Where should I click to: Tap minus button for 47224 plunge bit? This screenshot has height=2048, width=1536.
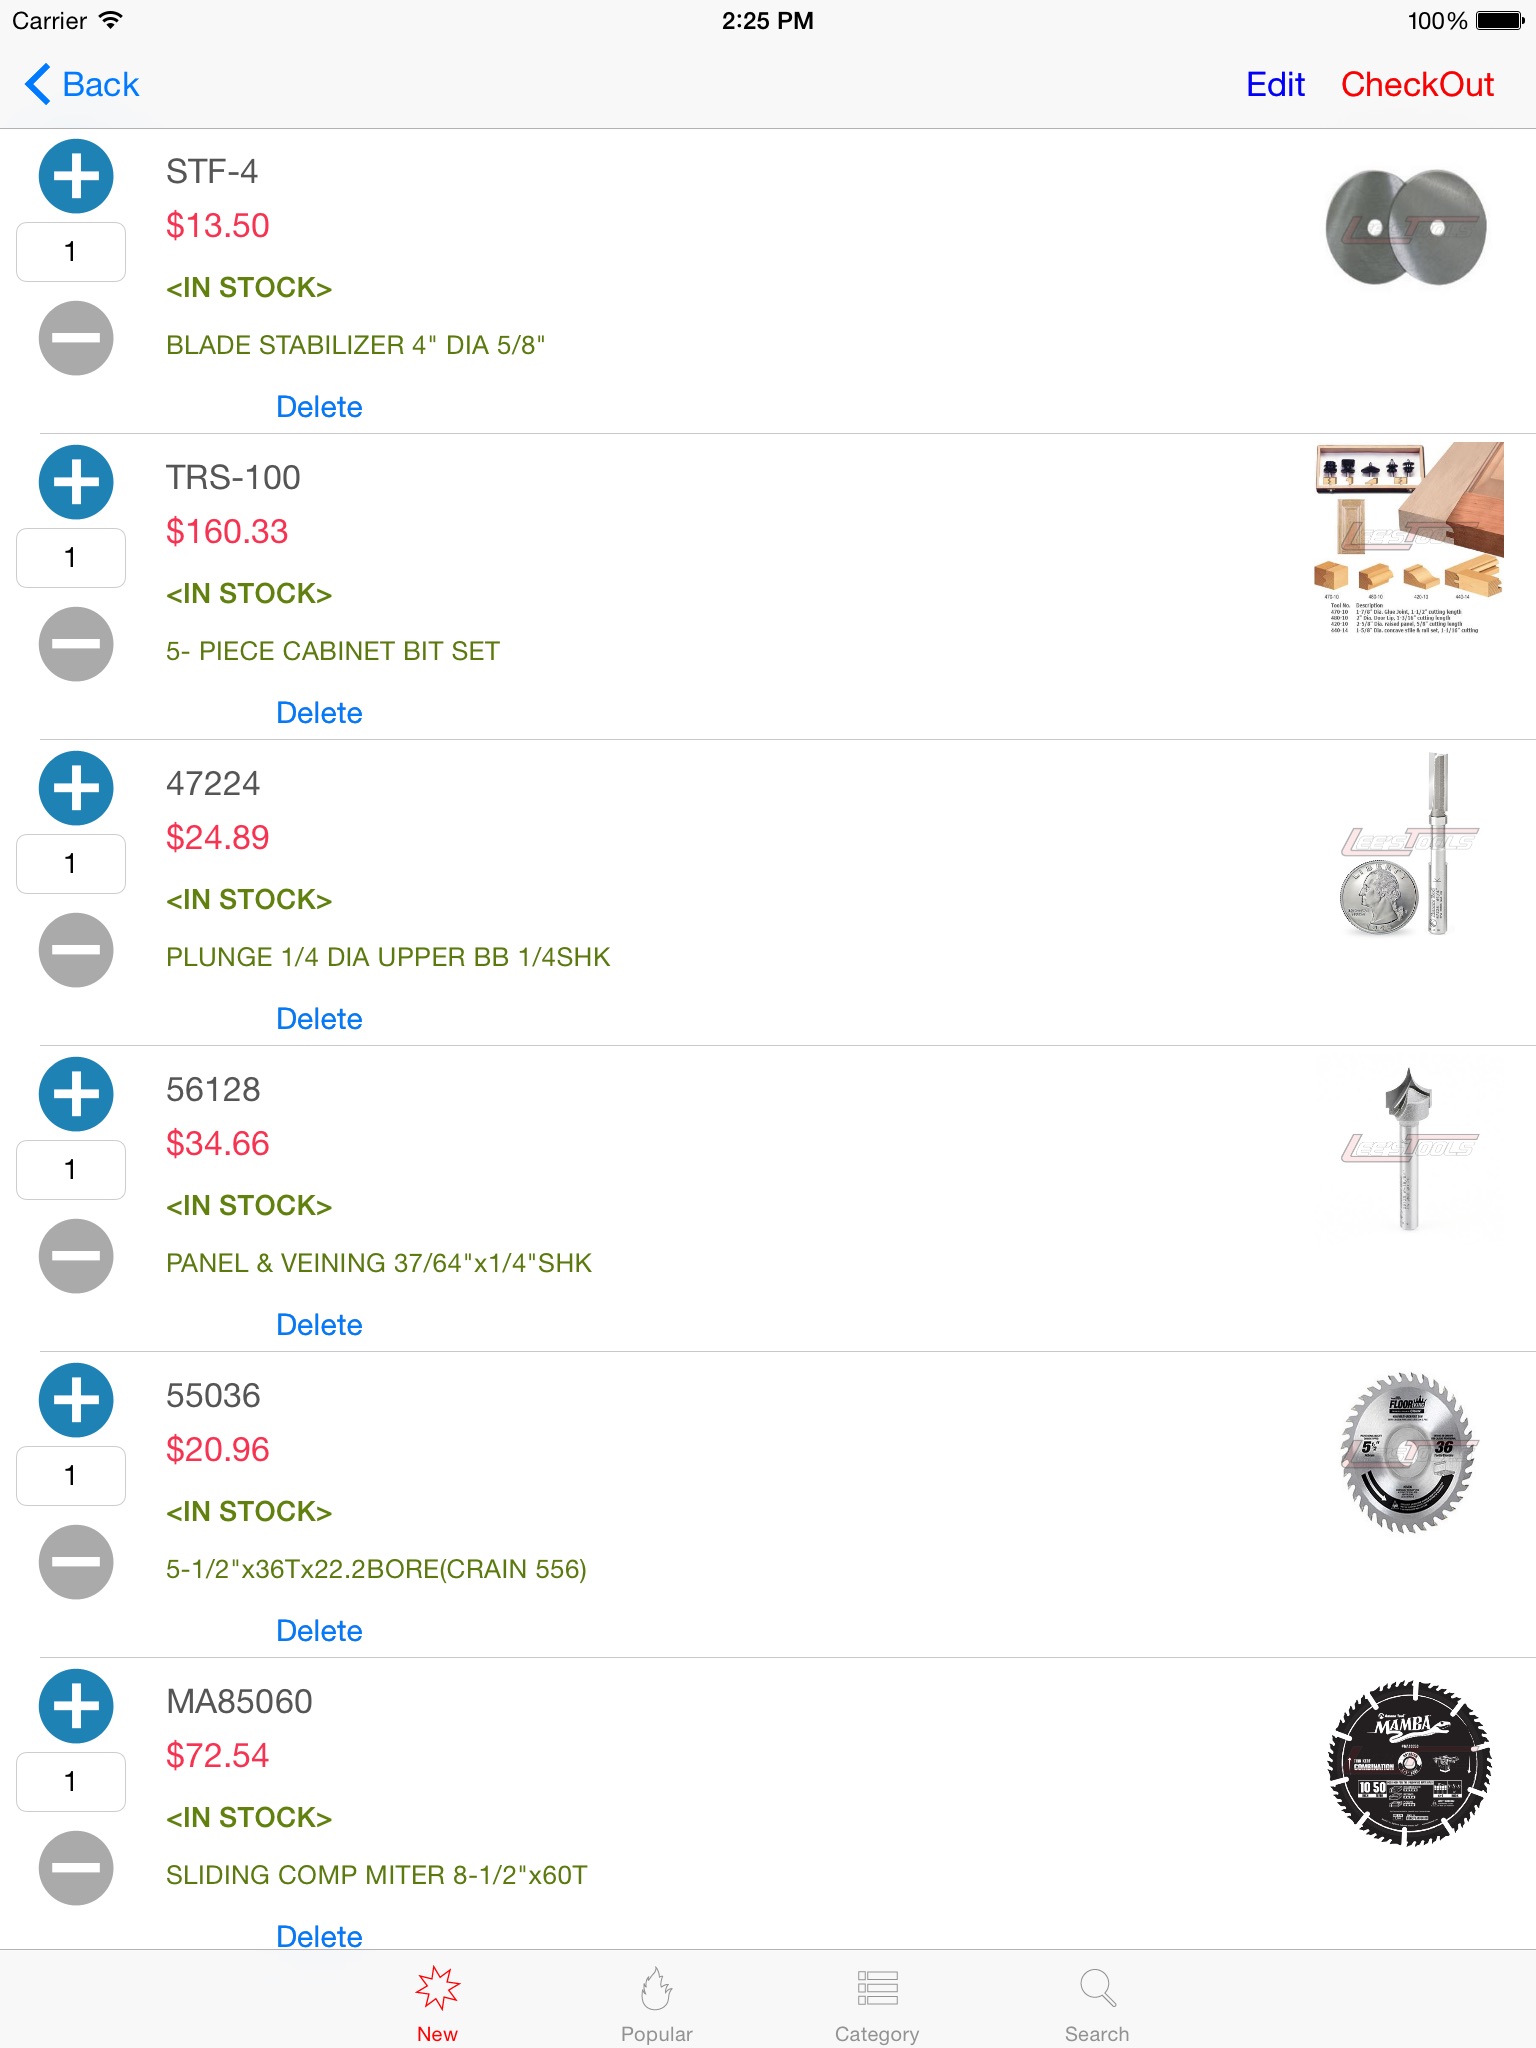click(76, 950)
